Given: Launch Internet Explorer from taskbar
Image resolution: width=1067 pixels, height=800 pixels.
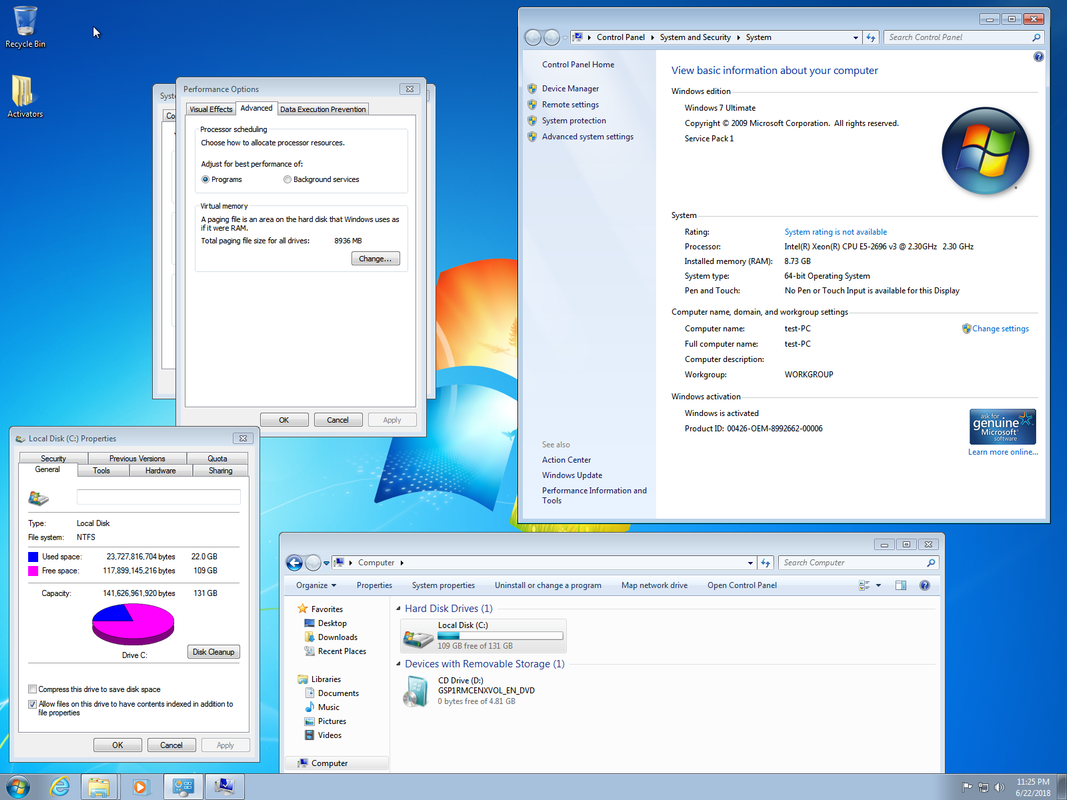Looking at the screenshot, I should [x=60, y=787].
